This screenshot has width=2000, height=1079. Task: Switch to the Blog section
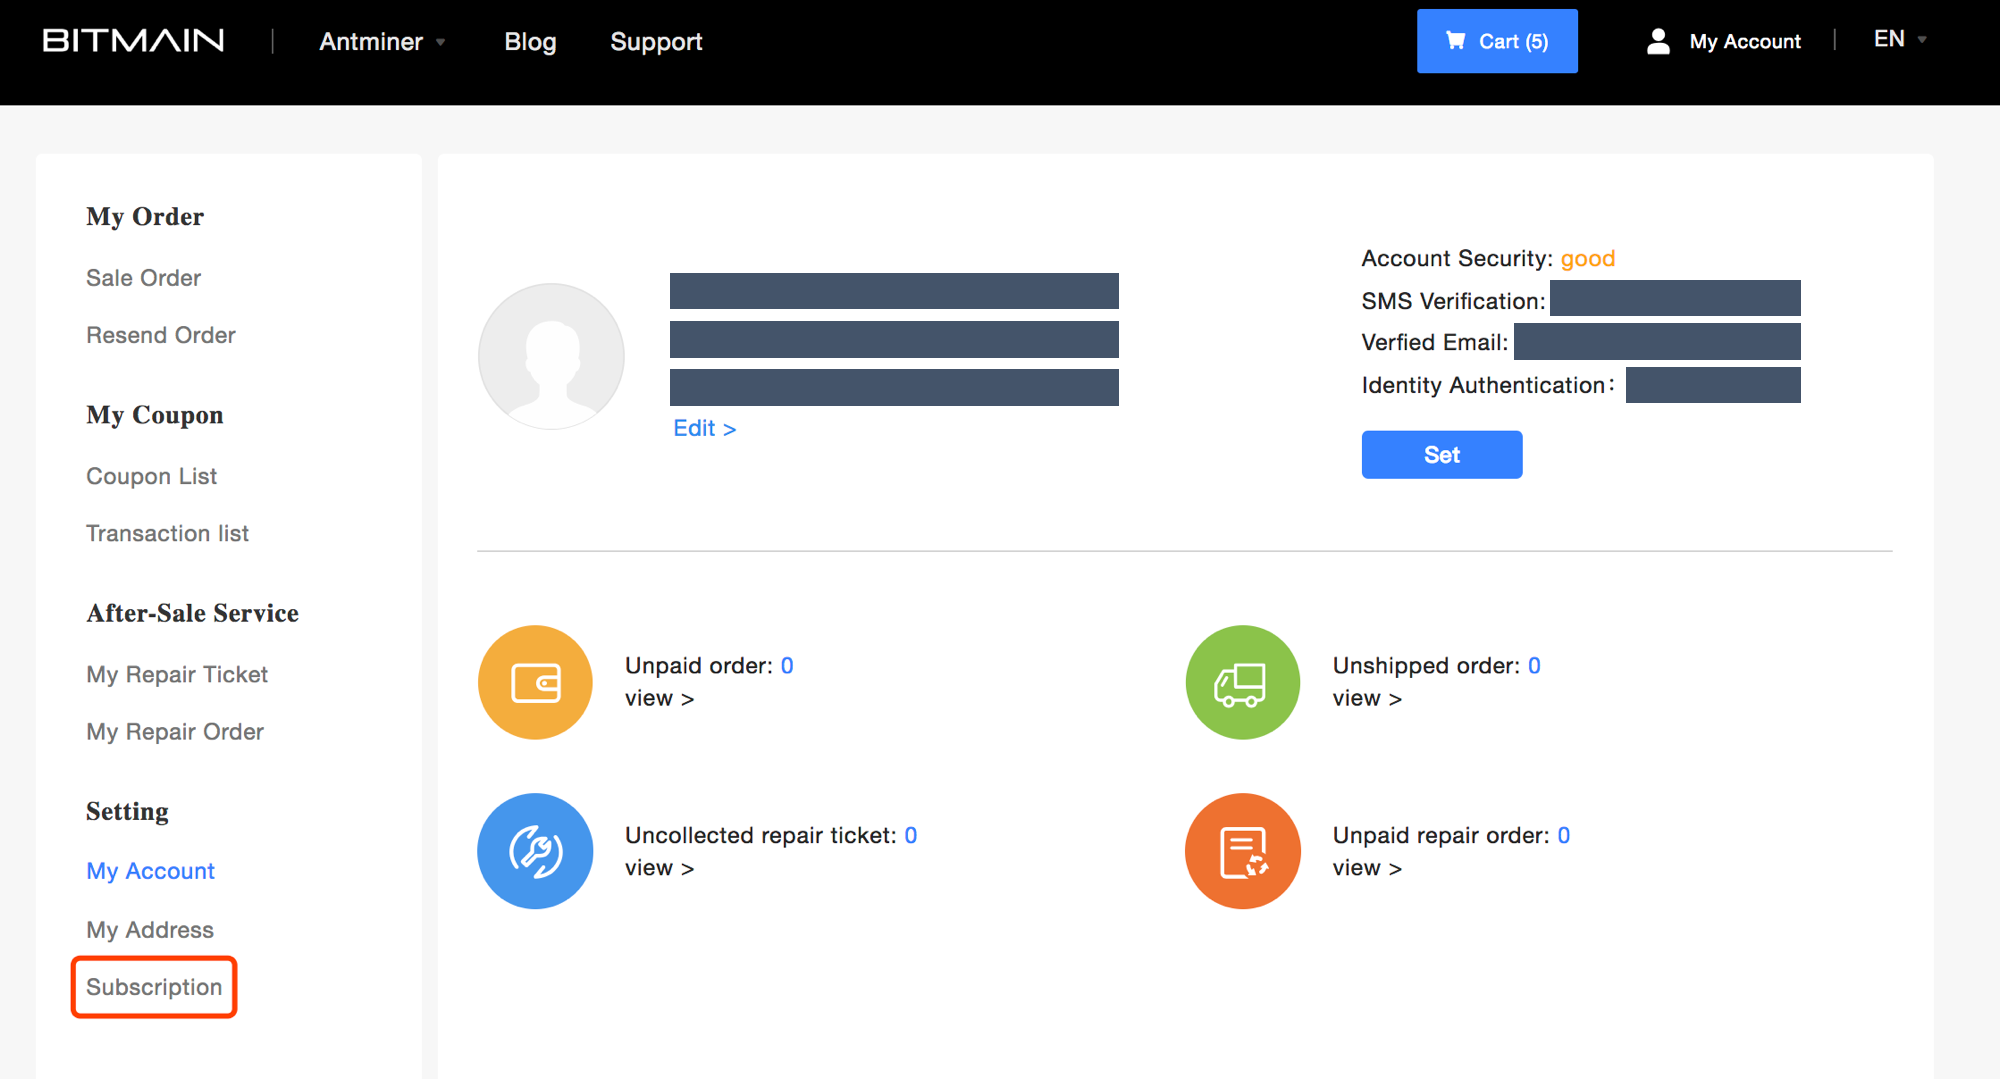(x=530, y=41)
